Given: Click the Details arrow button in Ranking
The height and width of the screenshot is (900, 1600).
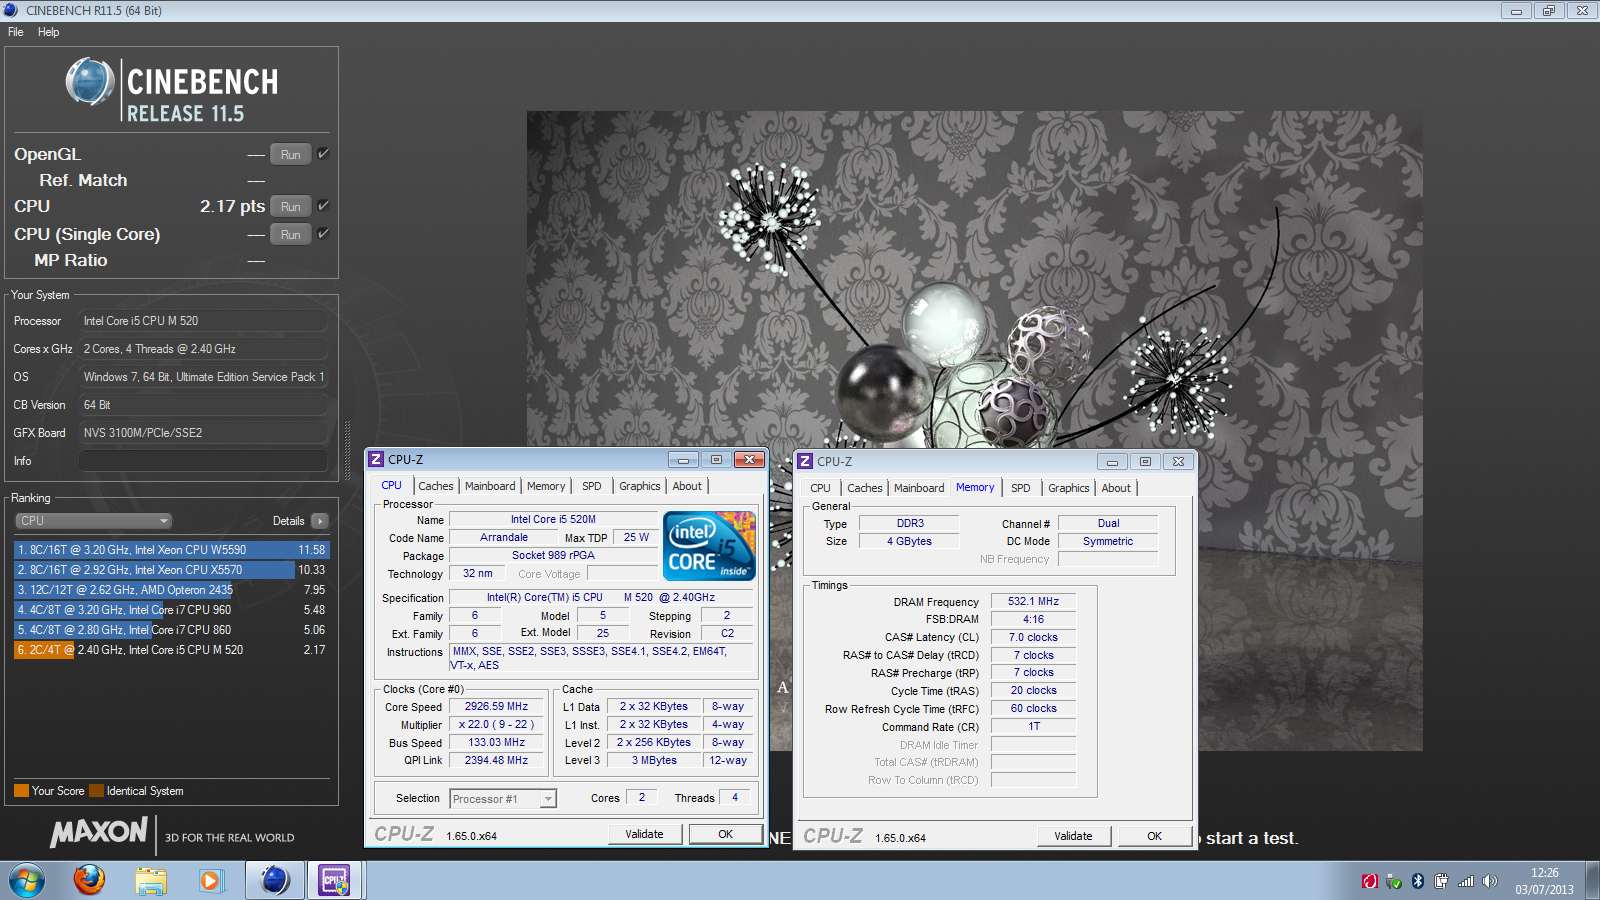Looking at the screenshot, I should click(320, 521).
